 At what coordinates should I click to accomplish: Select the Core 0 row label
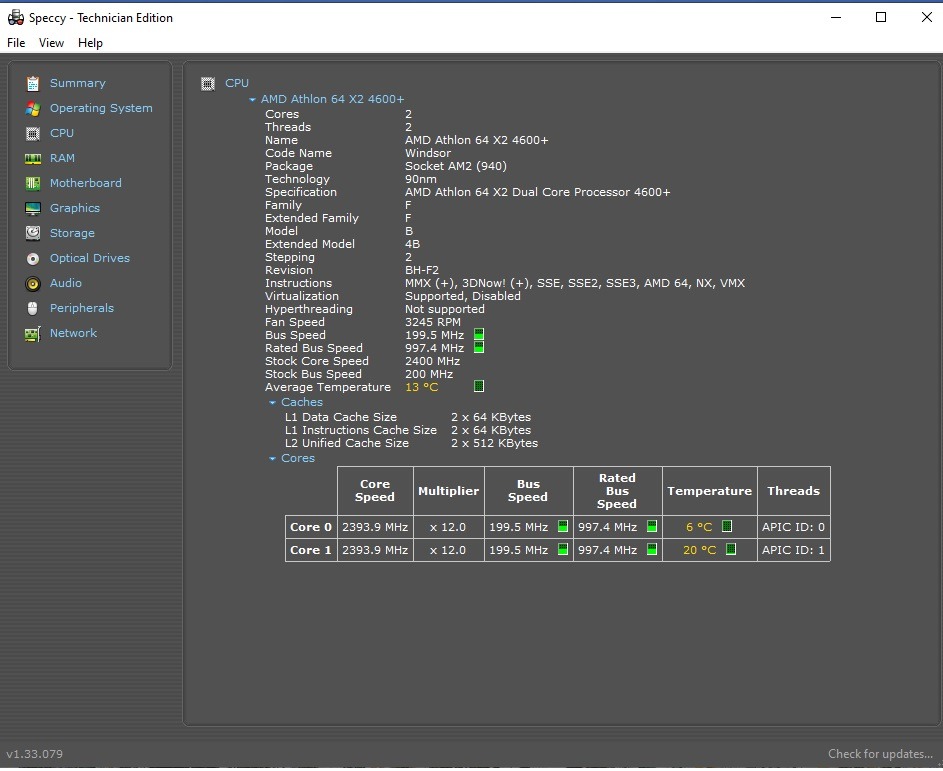pyautogui.click(x=311, y=527)
